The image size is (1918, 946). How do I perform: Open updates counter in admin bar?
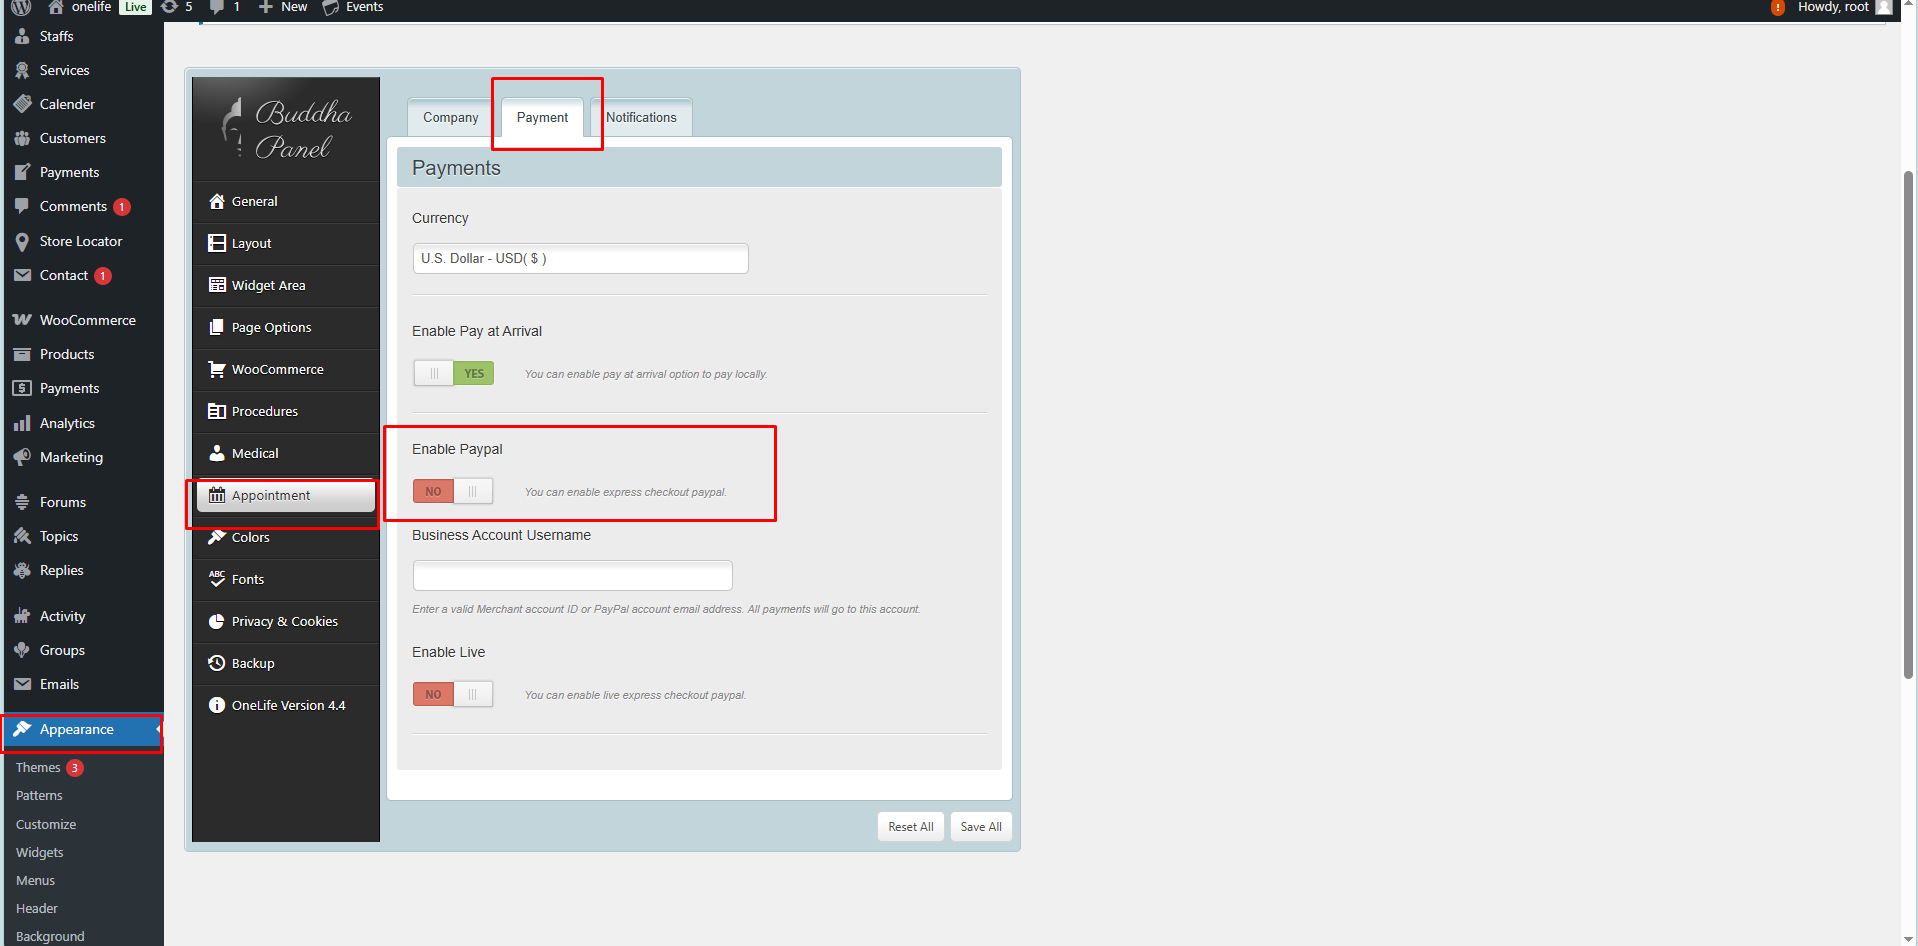177,7
